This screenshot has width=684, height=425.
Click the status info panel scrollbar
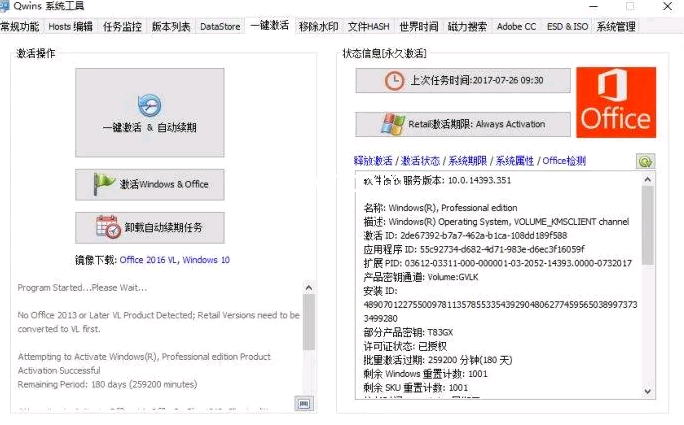point(648,230)
